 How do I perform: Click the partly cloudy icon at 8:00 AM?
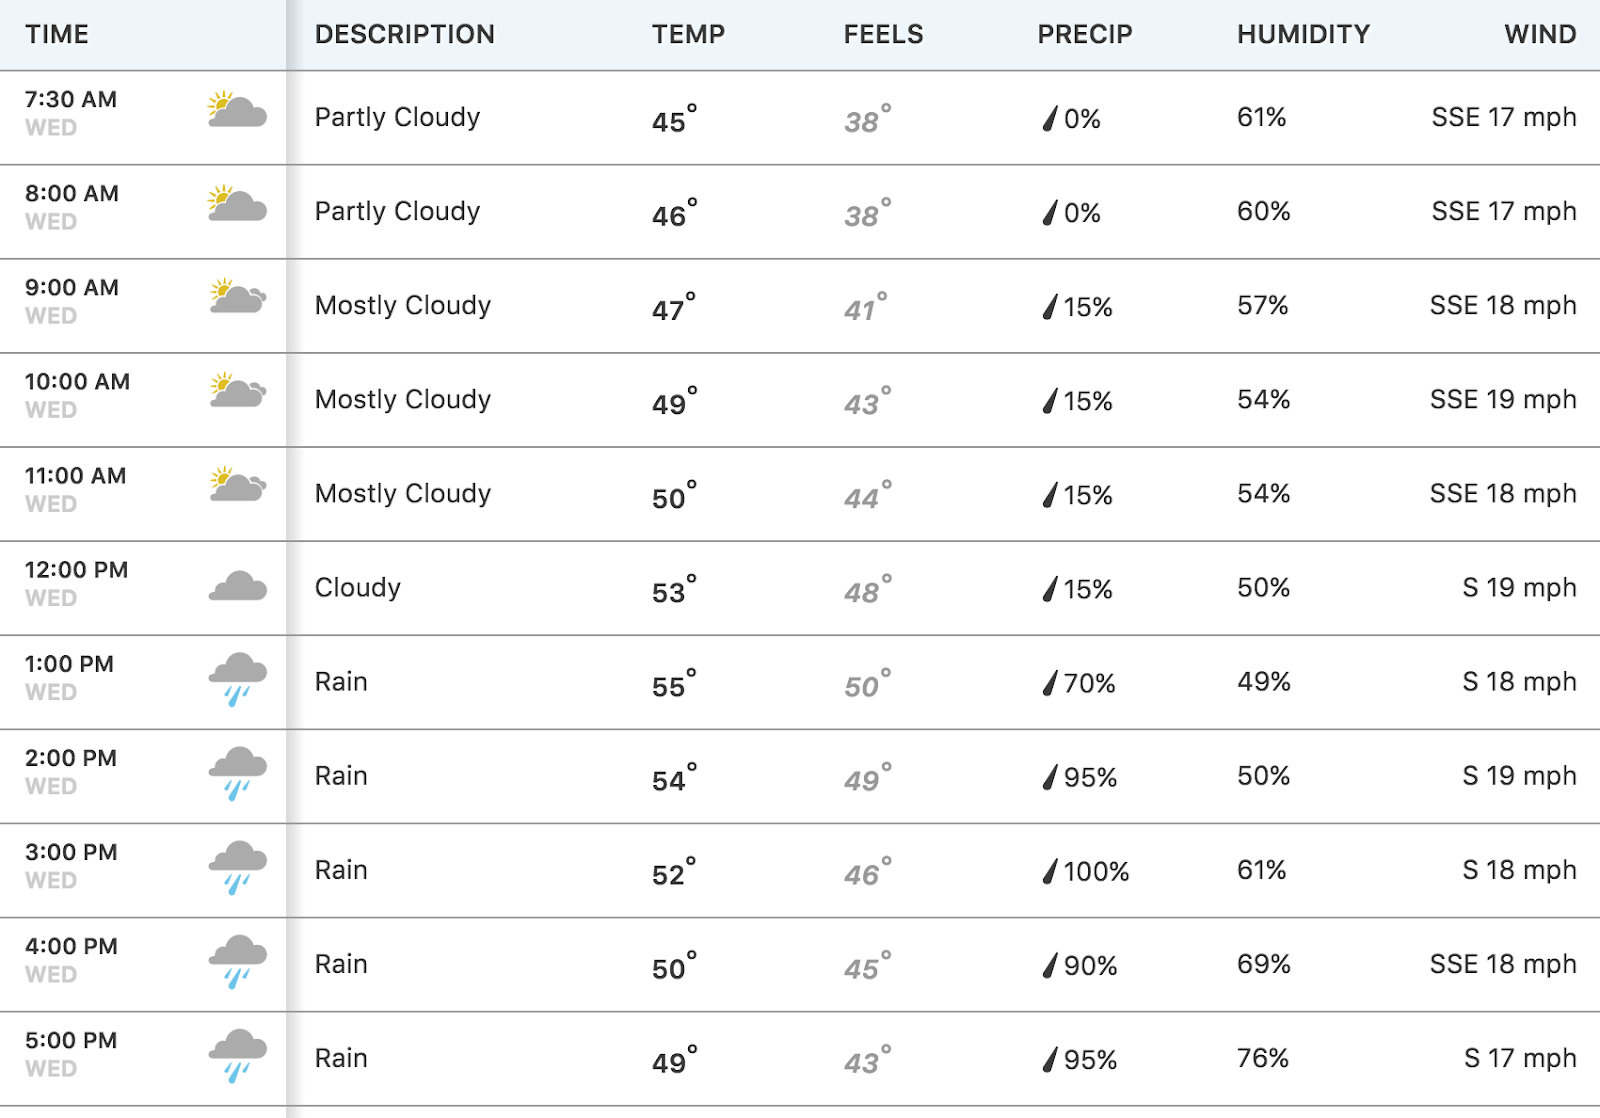point(237,203)
